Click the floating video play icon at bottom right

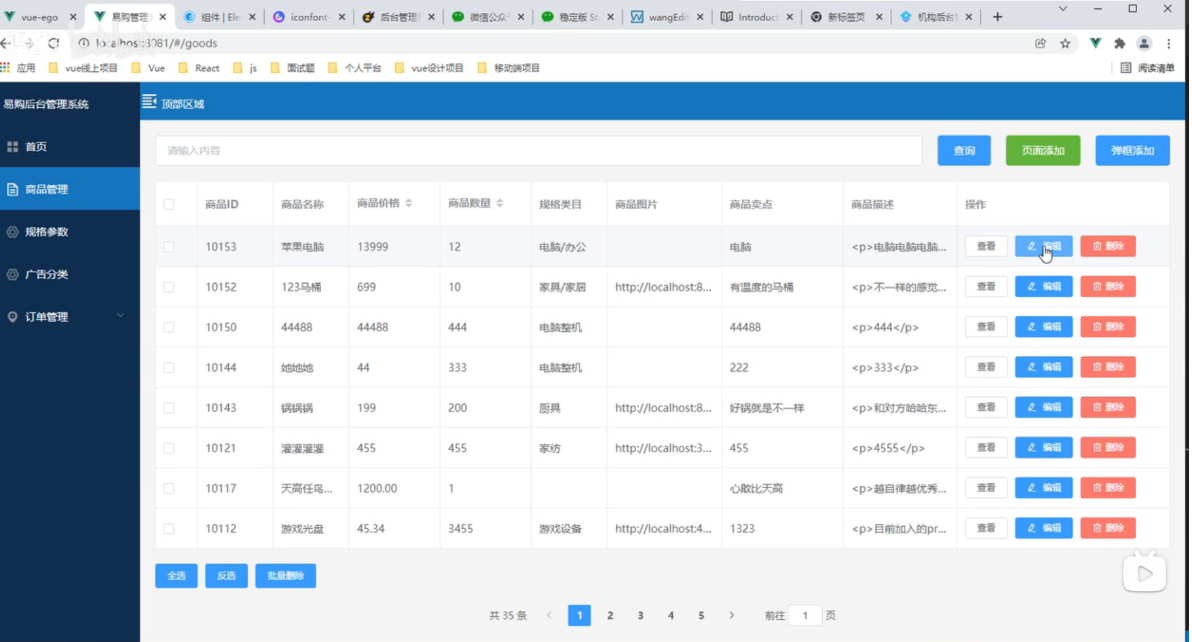(x=1144, y=574)
